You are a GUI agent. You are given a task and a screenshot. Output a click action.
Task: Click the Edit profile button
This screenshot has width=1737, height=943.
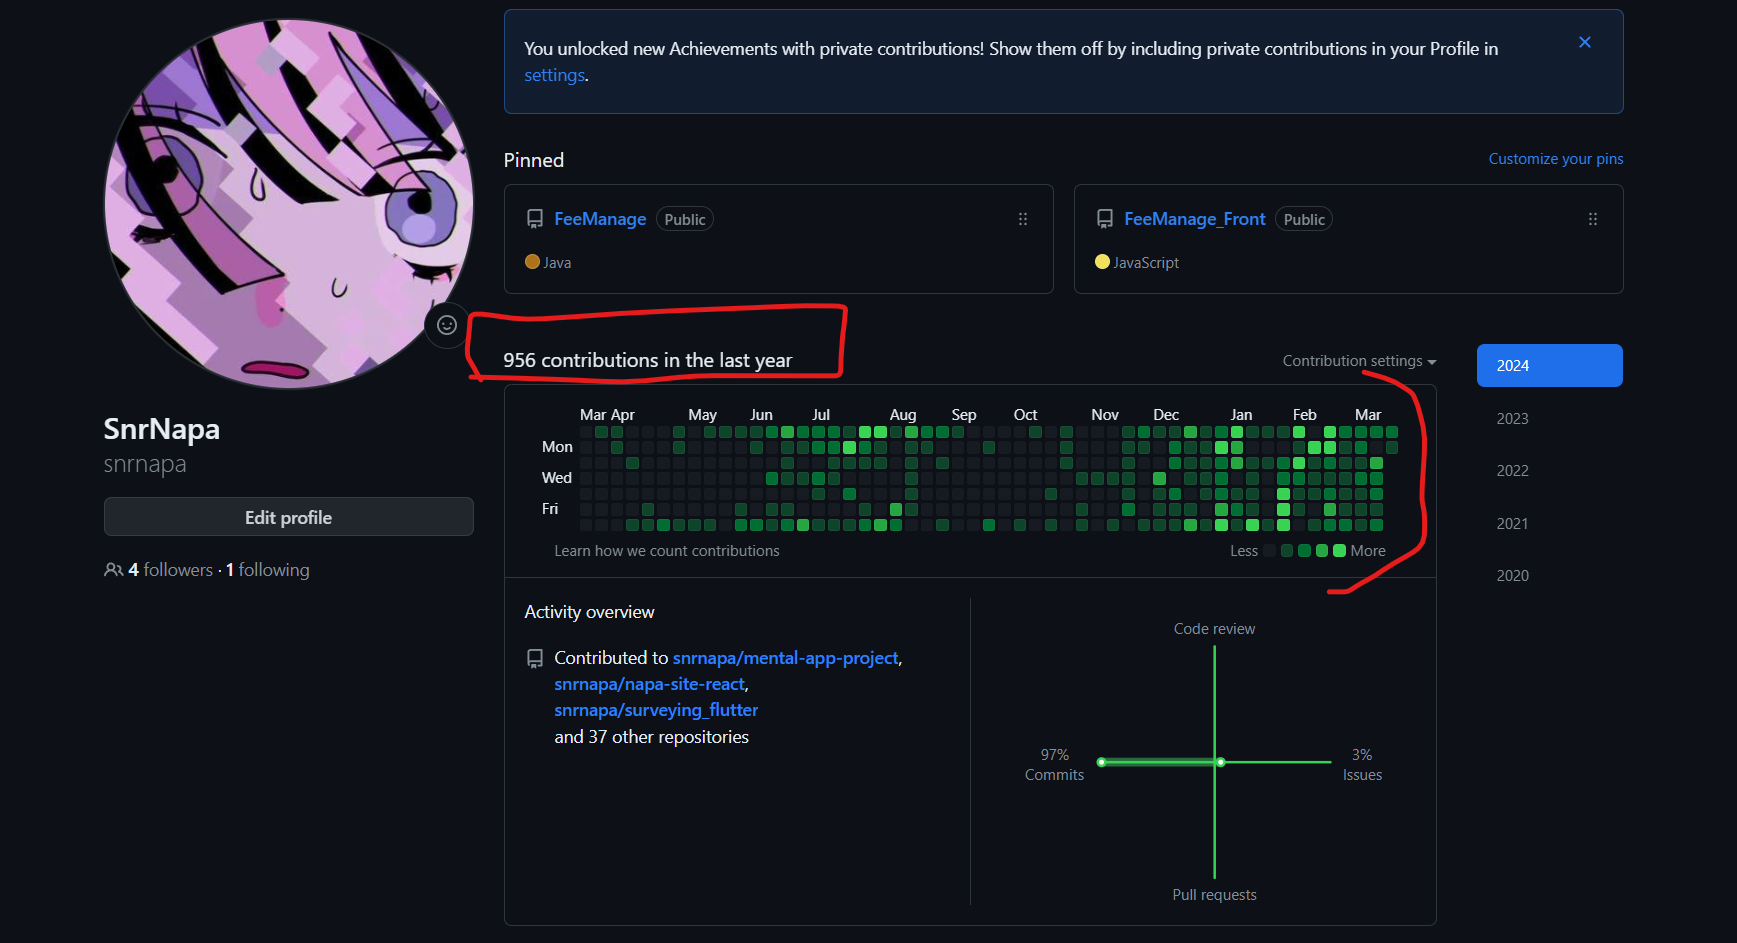[x=289, y=517]
